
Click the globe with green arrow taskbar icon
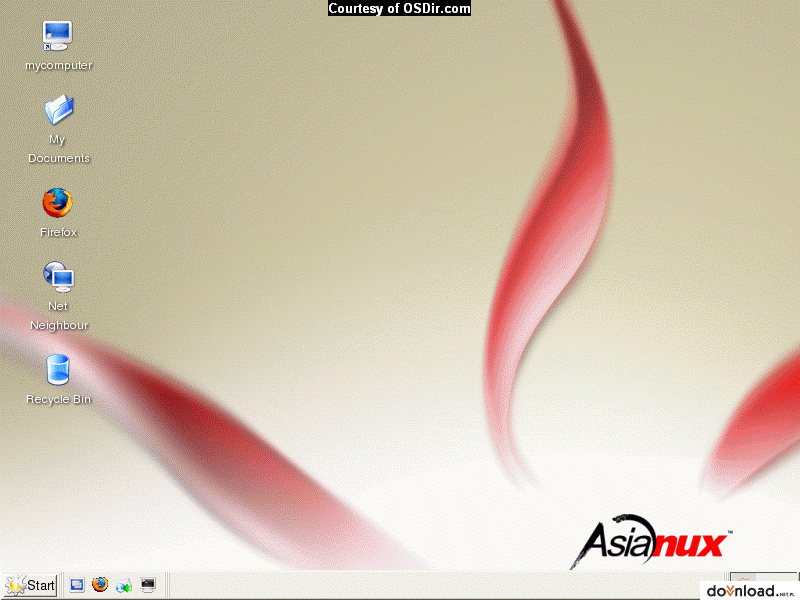[123, 585]
